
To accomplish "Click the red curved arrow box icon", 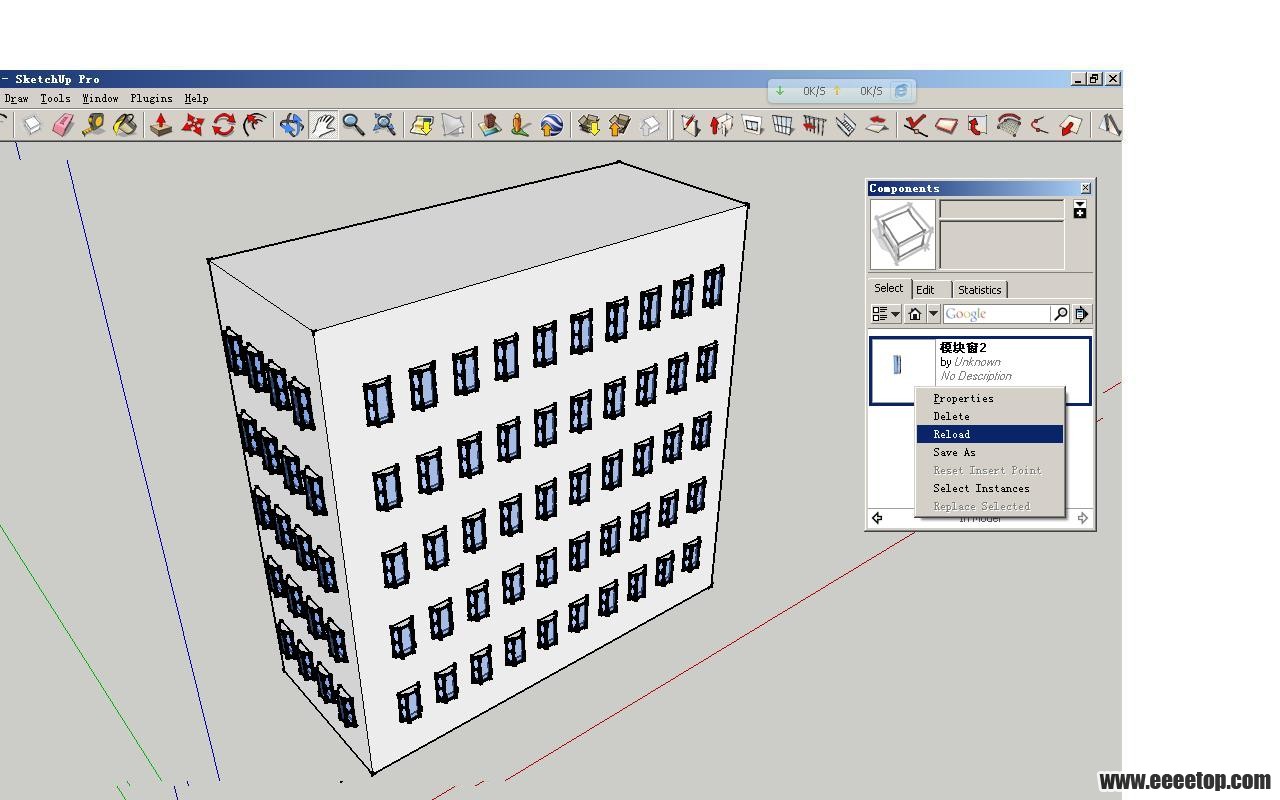I will click(x=977, y=125).
